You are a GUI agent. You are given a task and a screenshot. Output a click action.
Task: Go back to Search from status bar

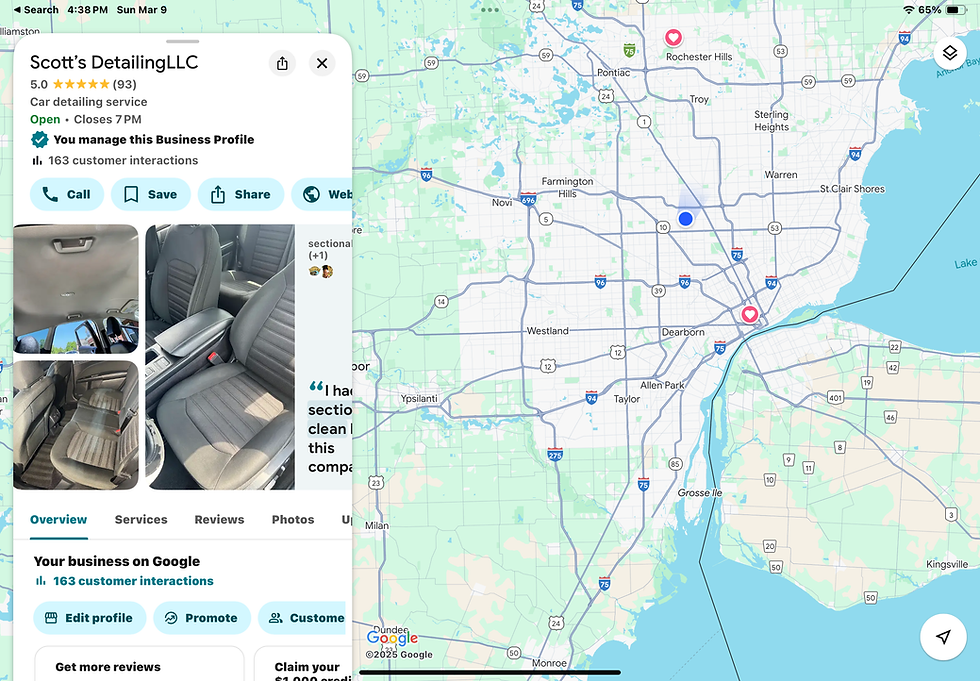[x=36, y=10]
